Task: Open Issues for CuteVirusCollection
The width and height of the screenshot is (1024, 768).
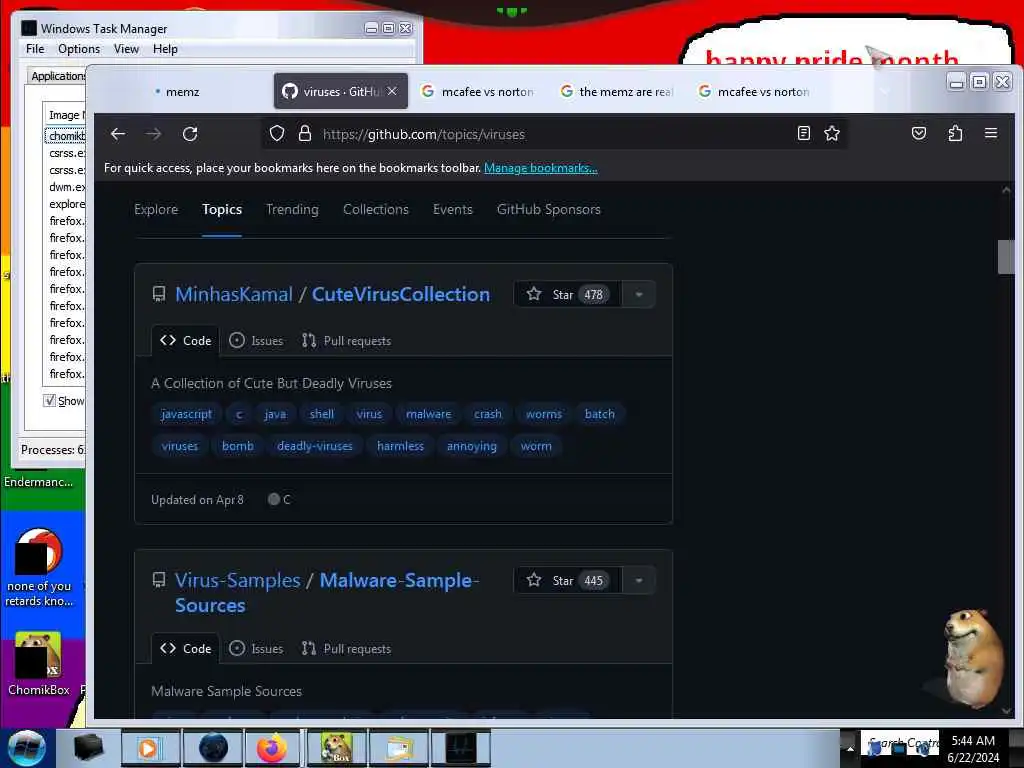Action: tap(257, 340)
